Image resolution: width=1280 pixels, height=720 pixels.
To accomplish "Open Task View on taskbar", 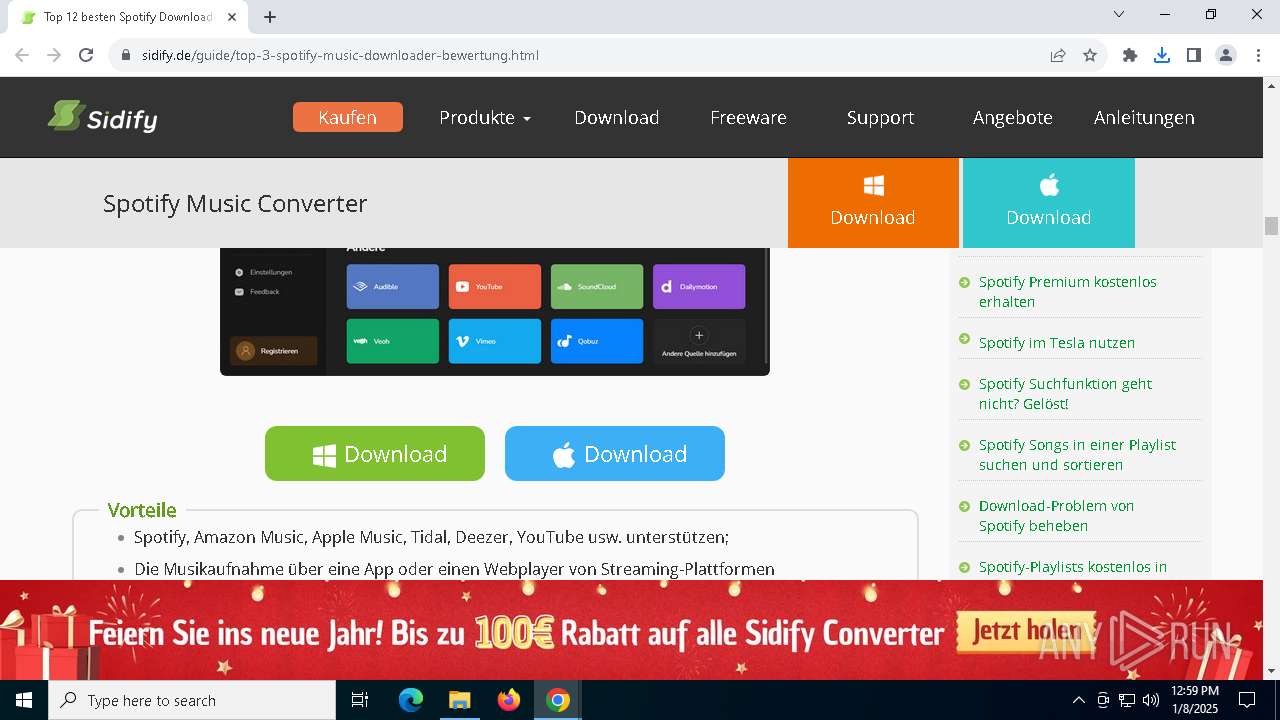I will pos(360,700).
